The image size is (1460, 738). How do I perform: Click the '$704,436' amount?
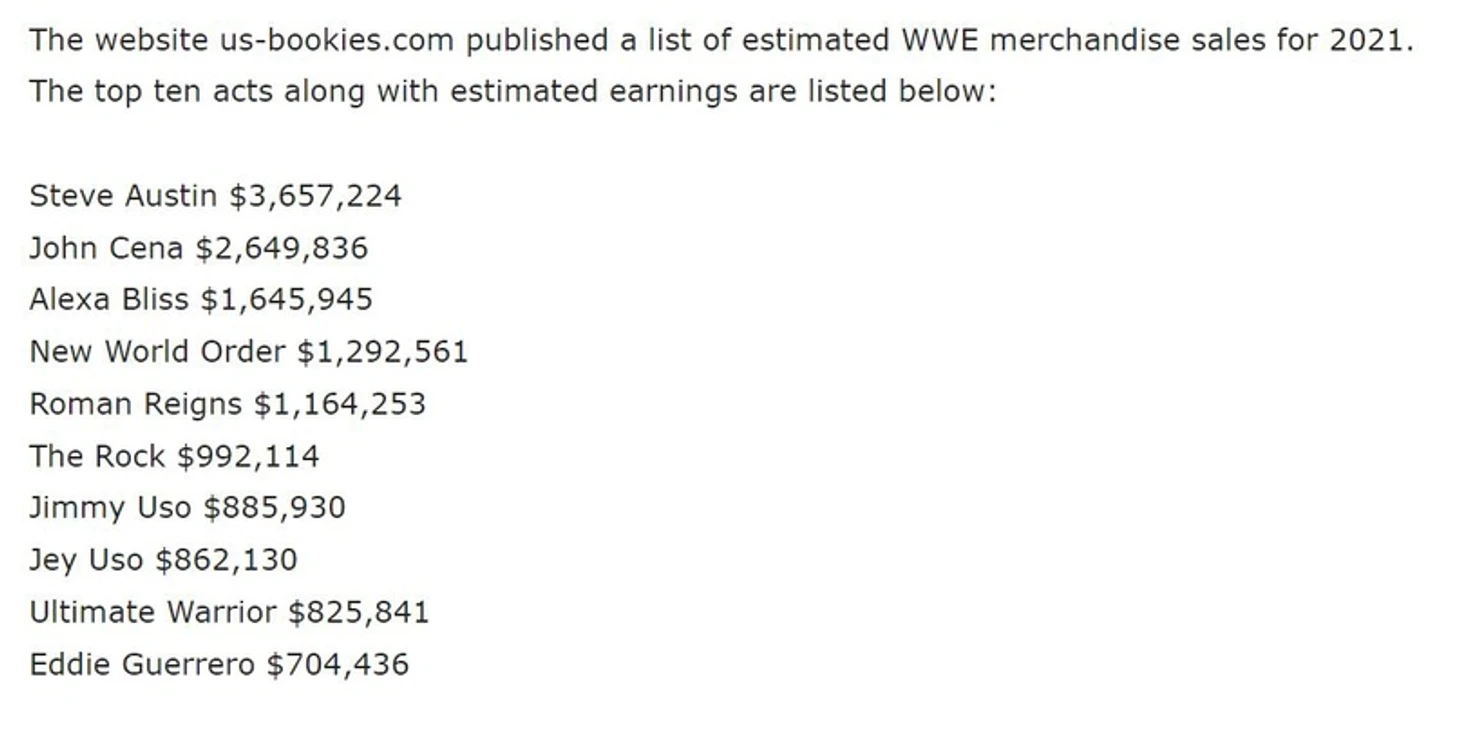(338, 664)
